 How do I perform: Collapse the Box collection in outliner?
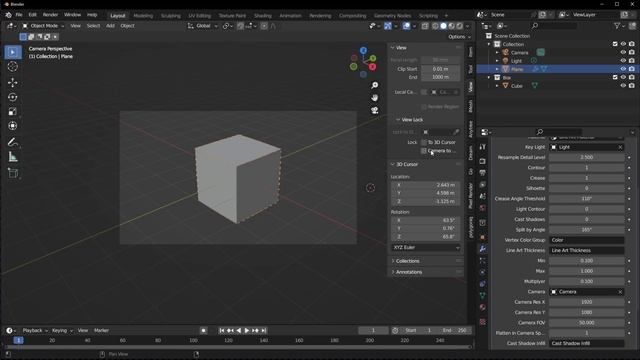pos(489,77)
